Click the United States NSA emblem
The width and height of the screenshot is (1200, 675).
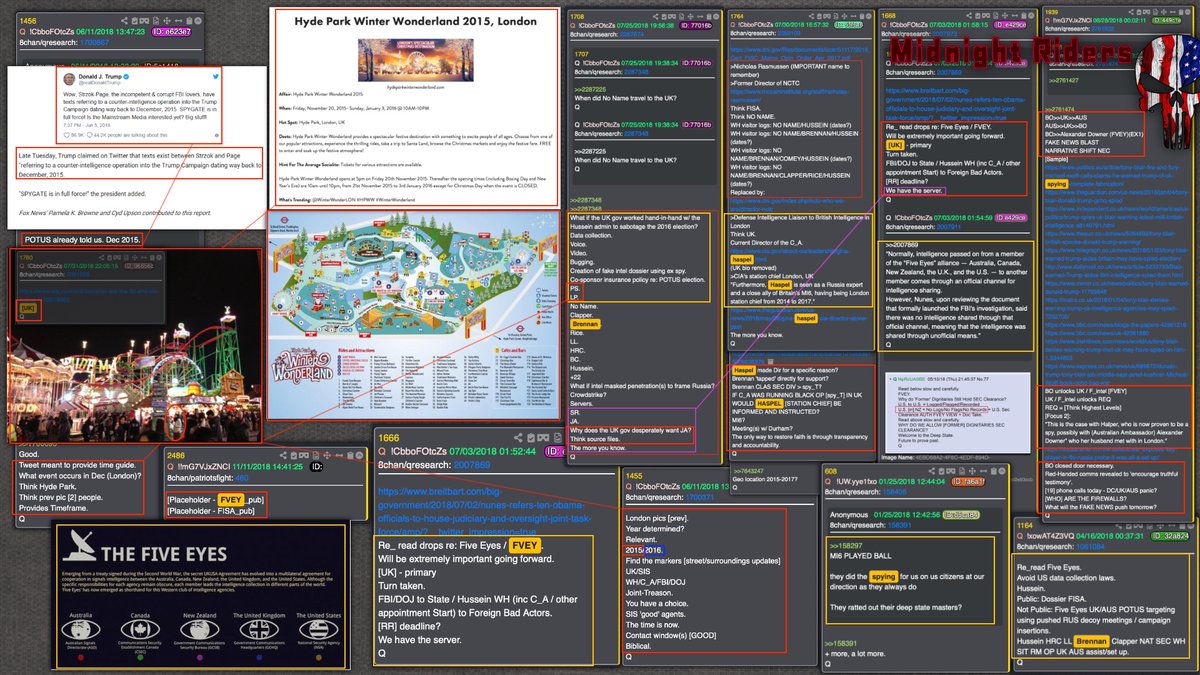click(318, 630)
